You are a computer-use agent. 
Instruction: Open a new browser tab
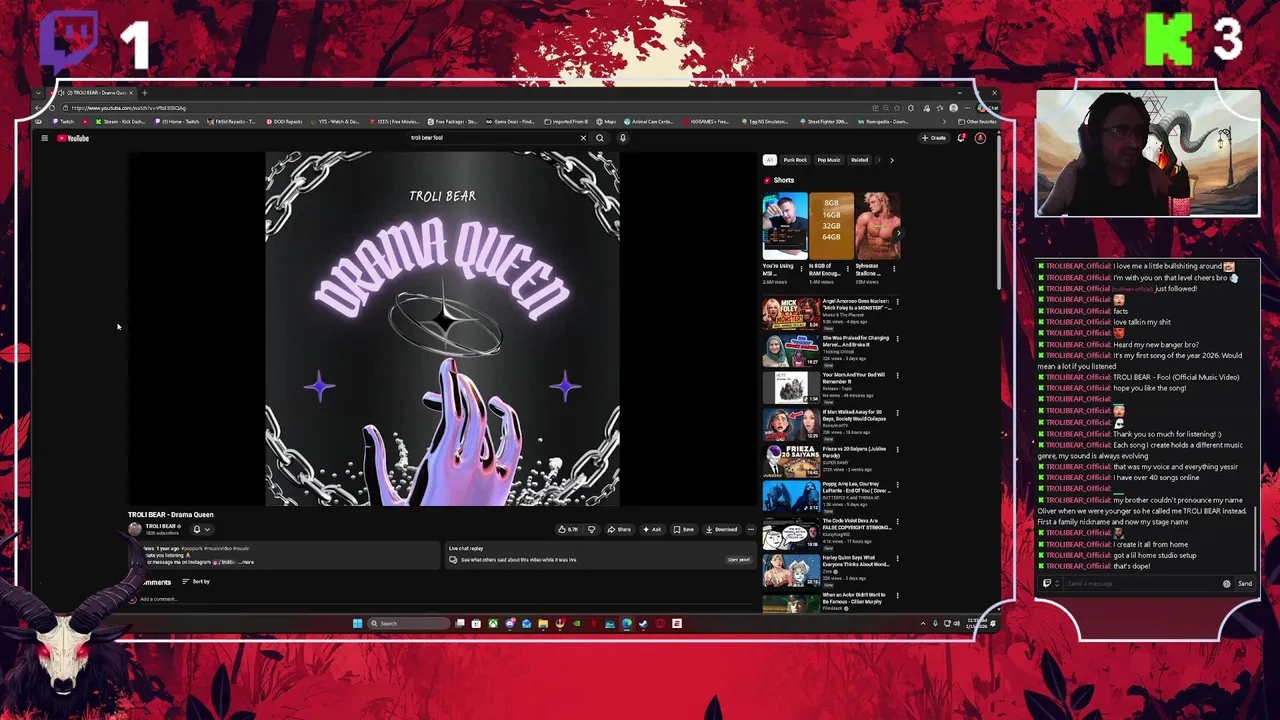click(144, 93)
